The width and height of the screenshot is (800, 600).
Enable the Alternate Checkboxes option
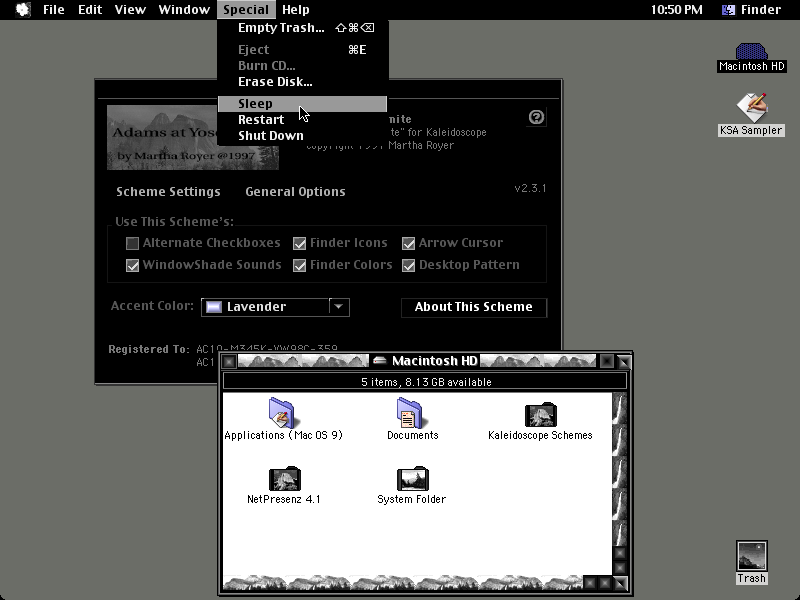(132, 243)
